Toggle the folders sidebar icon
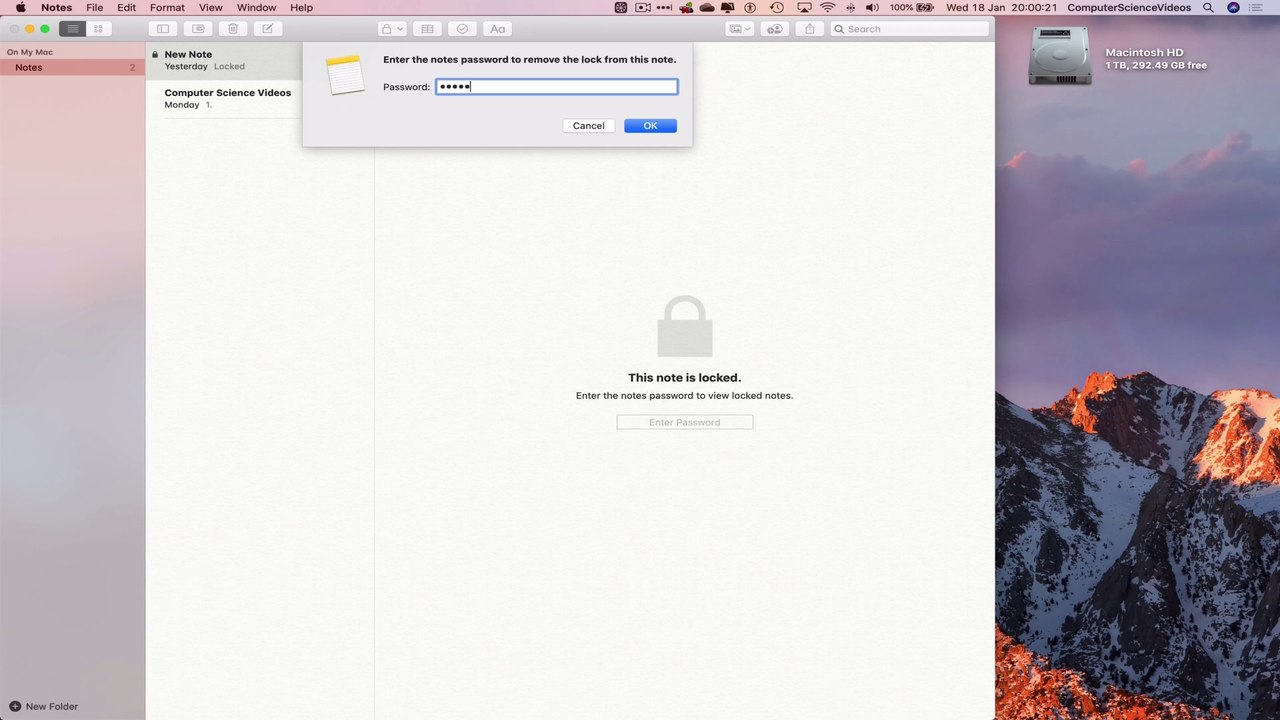 click(x=163, y=29)
